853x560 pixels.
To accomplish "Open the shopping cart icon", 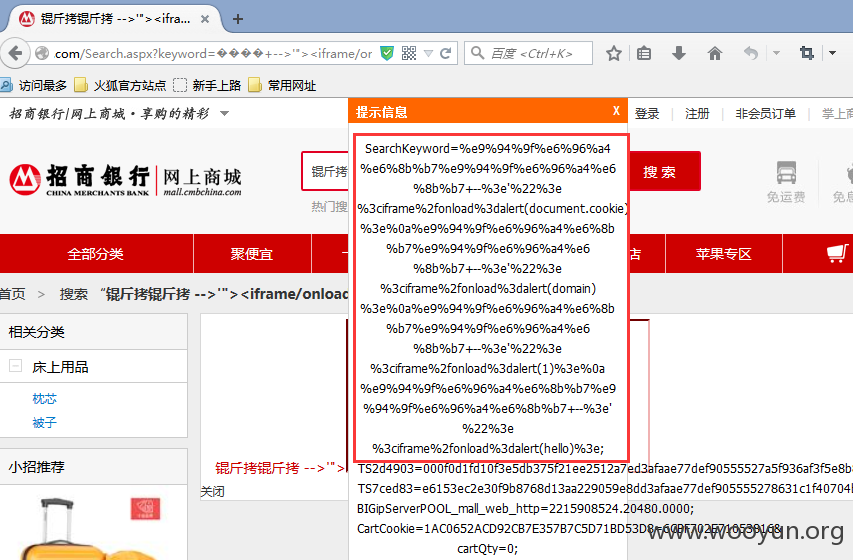I will pyautogui.click(x=837, y=253).
